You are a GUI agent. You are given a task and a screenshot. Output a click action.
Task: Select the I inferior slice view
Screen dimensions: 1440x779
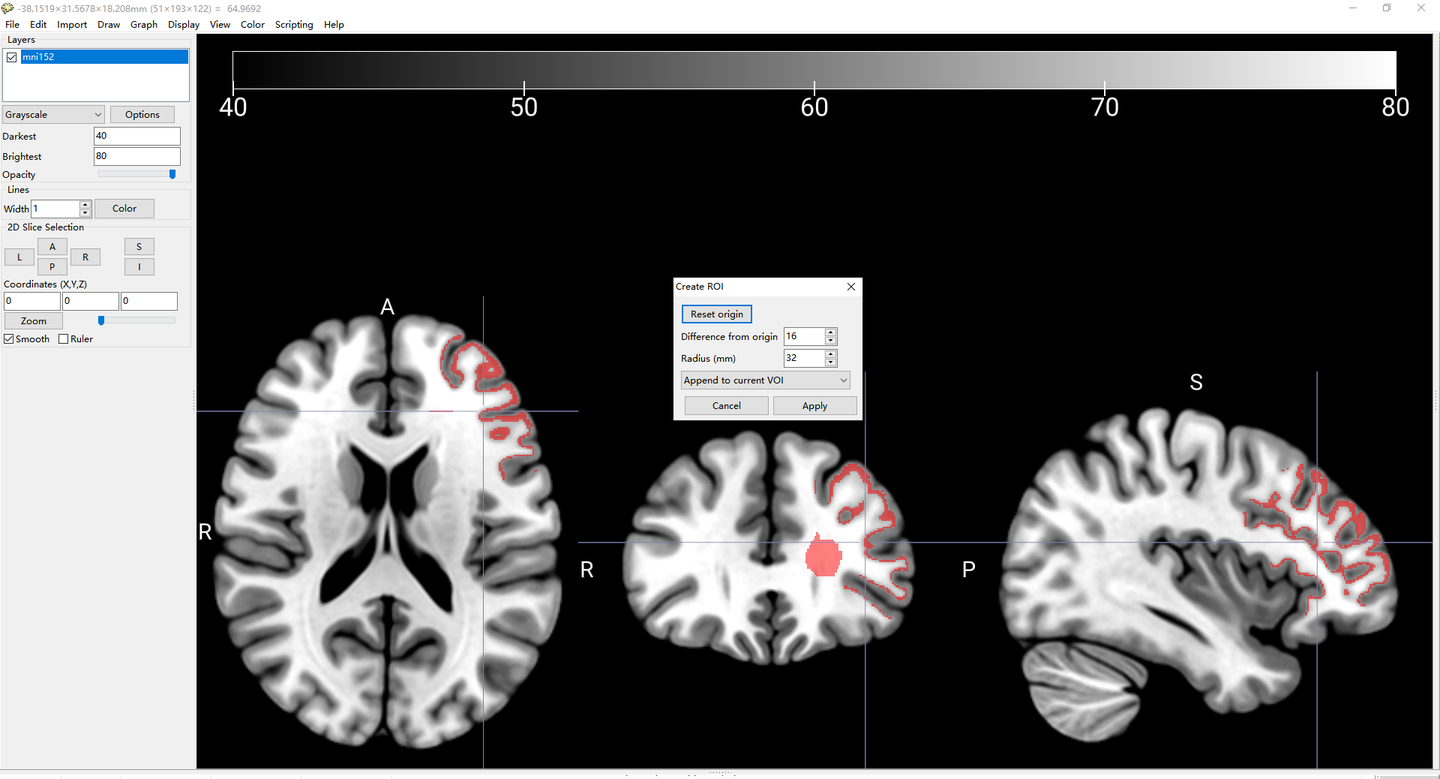[139, 266]
